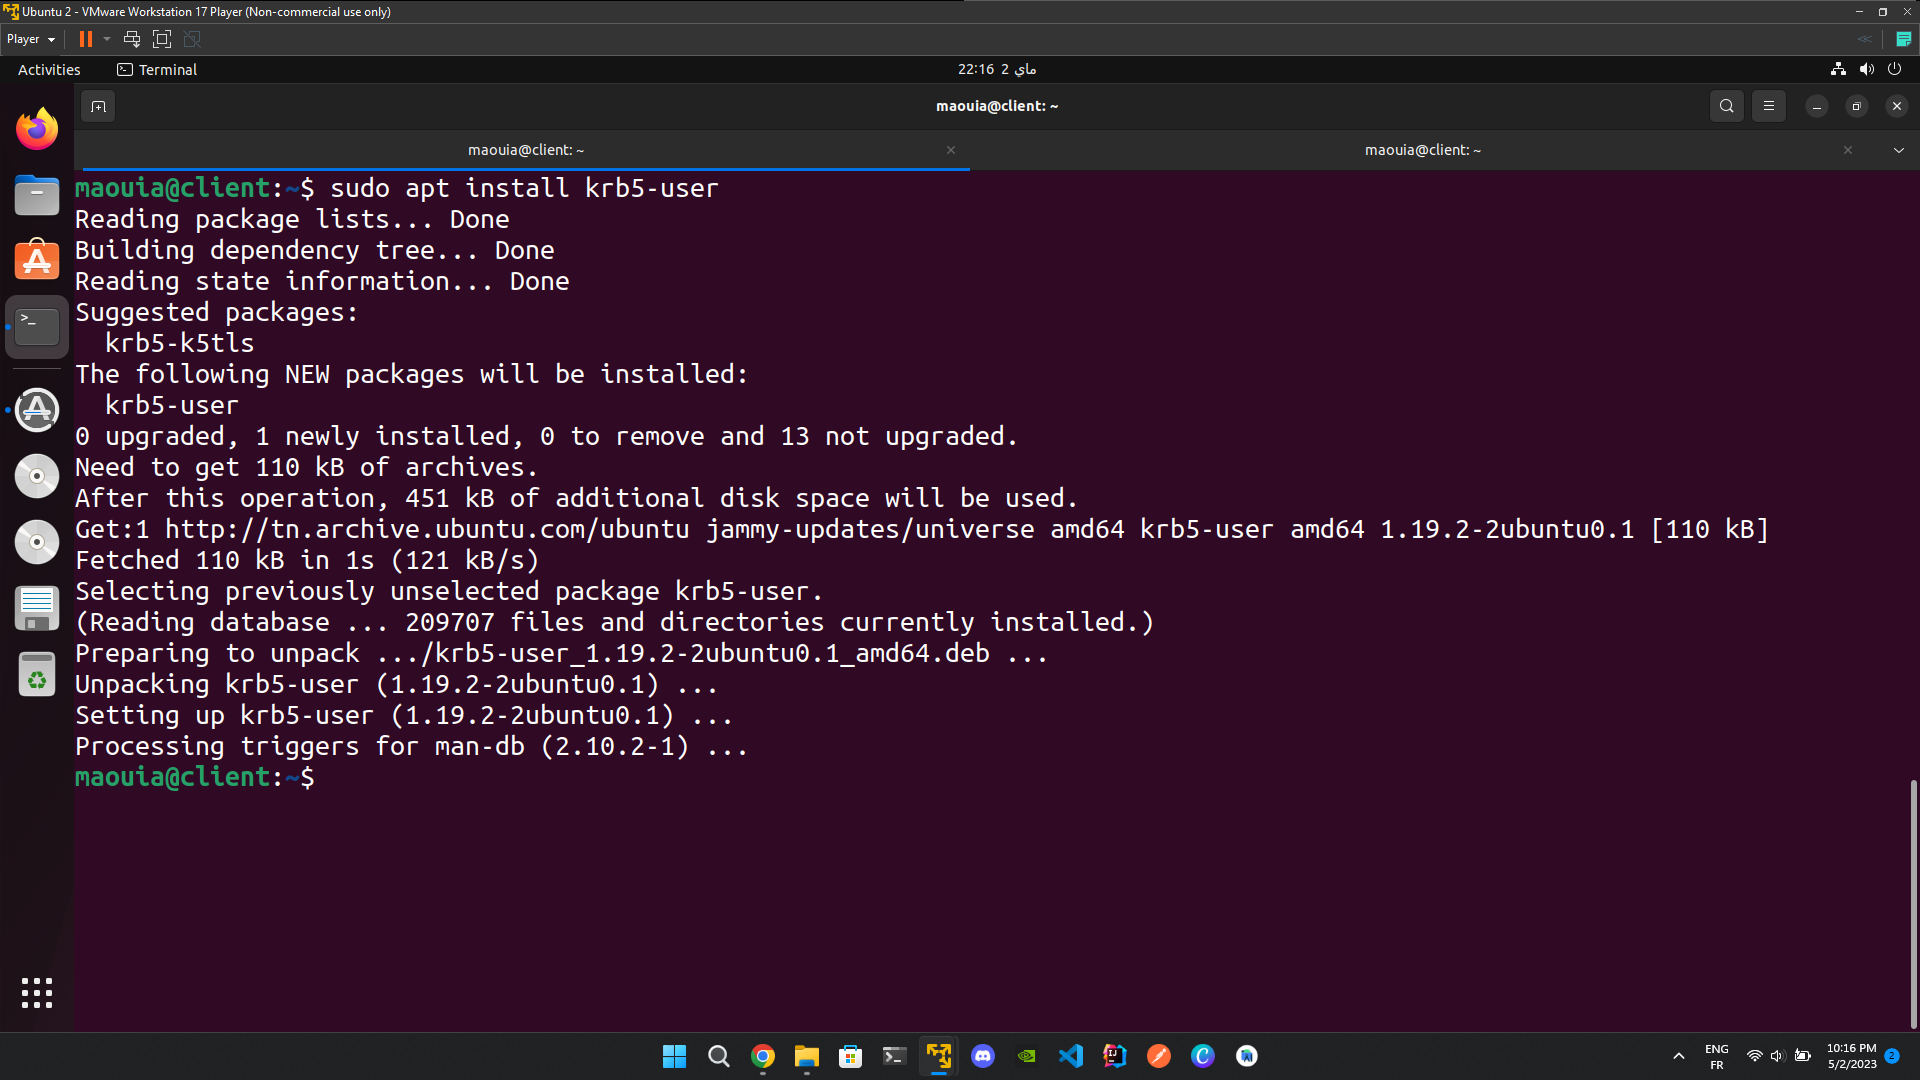Show hidden Windows tray icons
This screenshot has width=1920, height=1080.
(1679, 1056)
